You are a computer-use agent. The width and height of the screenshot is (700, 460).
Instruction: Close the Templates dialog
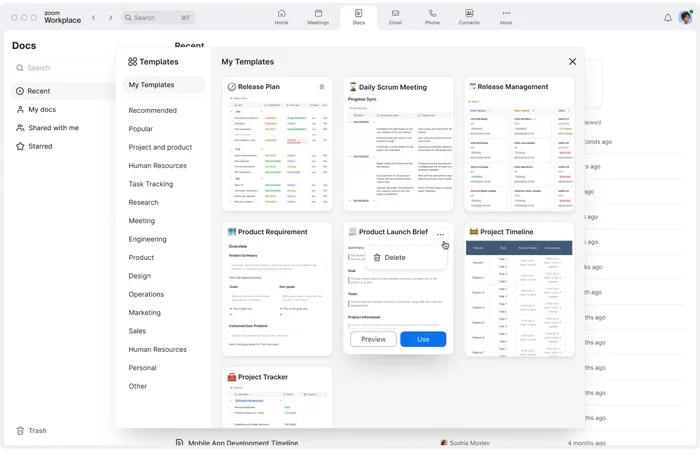572,61
